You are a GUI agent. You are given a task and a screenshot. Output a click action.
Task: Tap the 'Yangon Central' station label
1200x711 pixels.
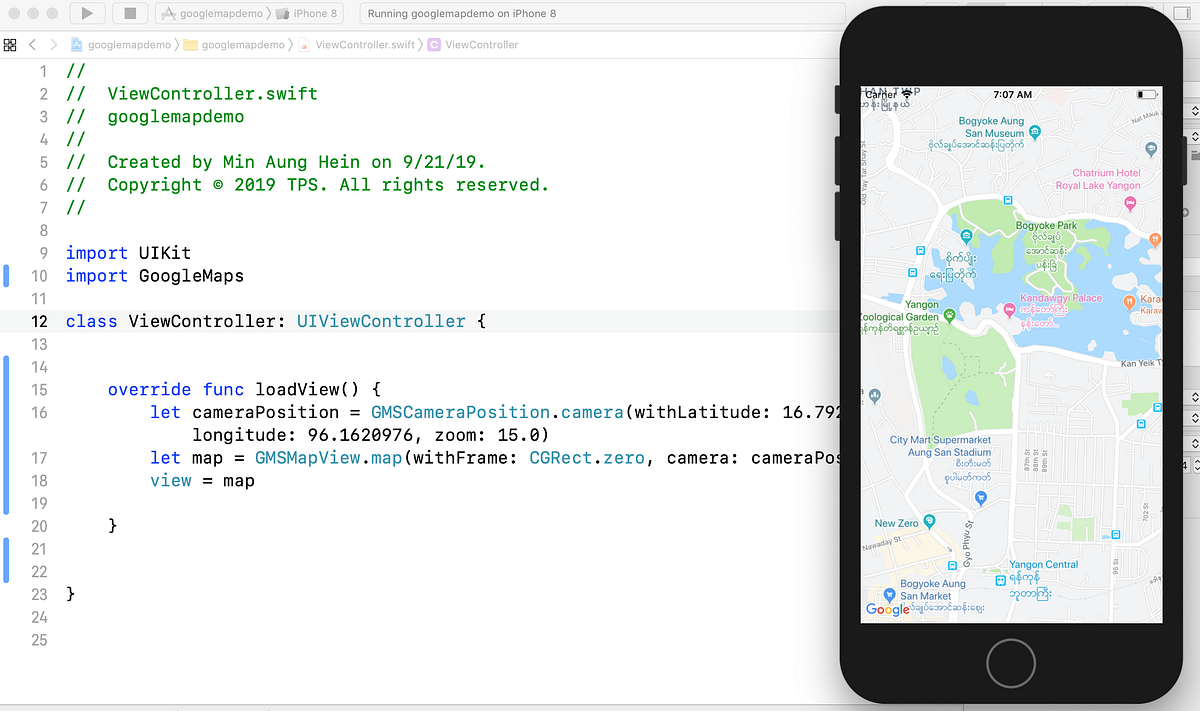(1044, 565)
